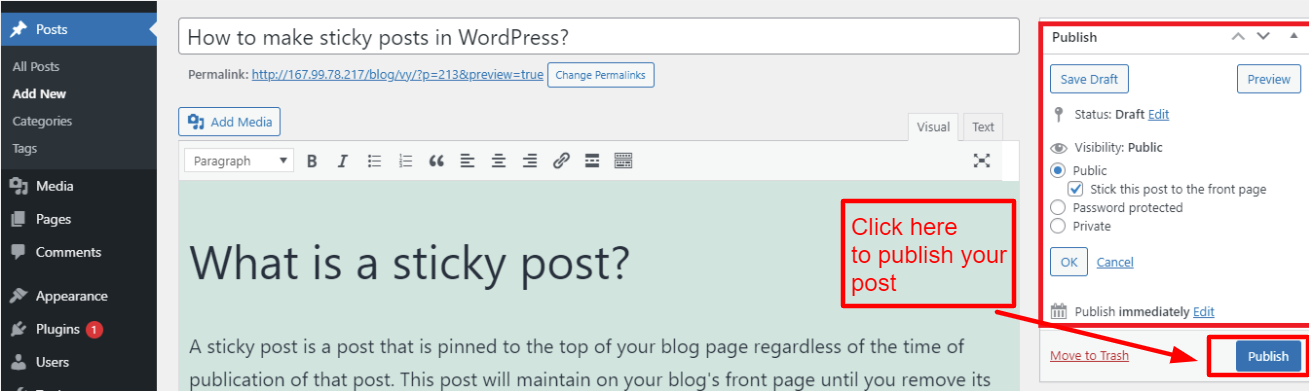Toggle italic formatting in editor toolbar
This screenshot has width=1309, height=391.
pos(342,161)
